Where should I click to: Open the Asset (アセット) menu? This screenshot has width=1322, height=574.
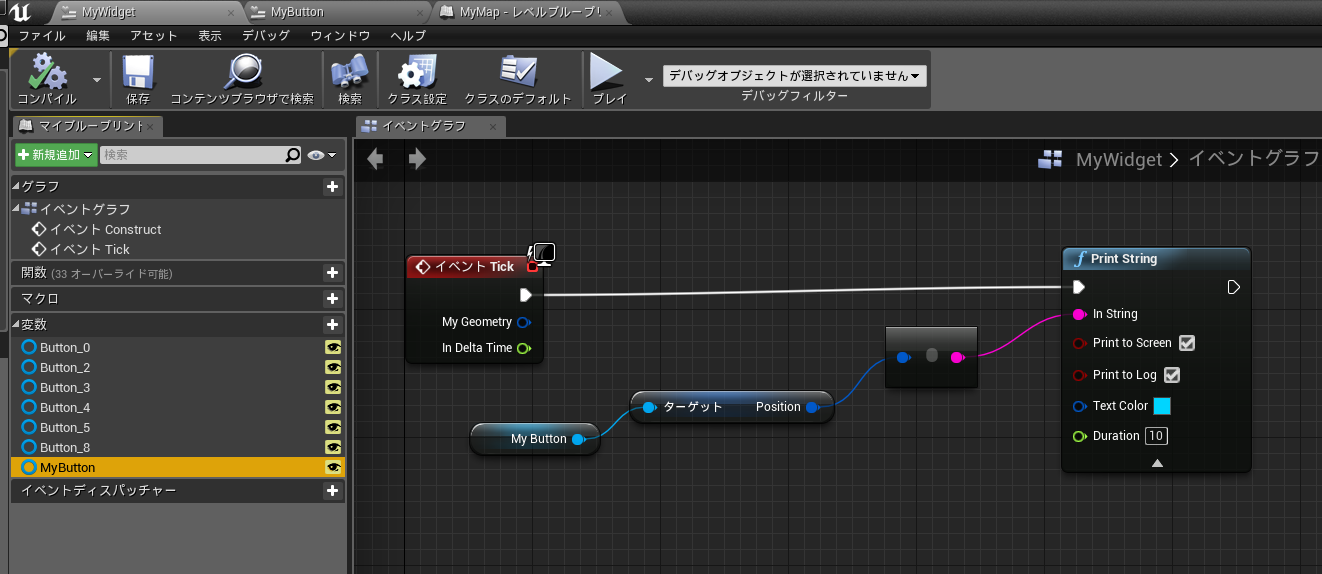click(154, 35)
